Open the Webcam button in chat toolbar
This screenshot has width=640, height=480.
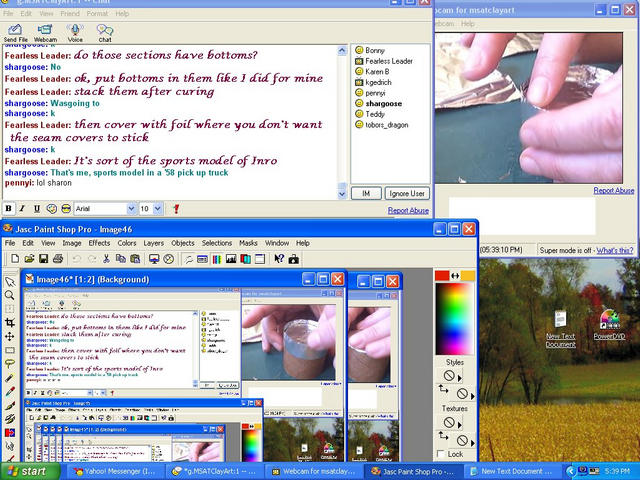[45, 33]
